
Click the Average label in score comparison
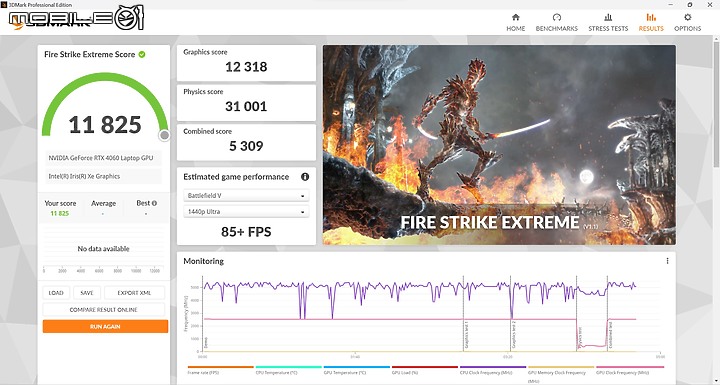(x=103, y=203)
